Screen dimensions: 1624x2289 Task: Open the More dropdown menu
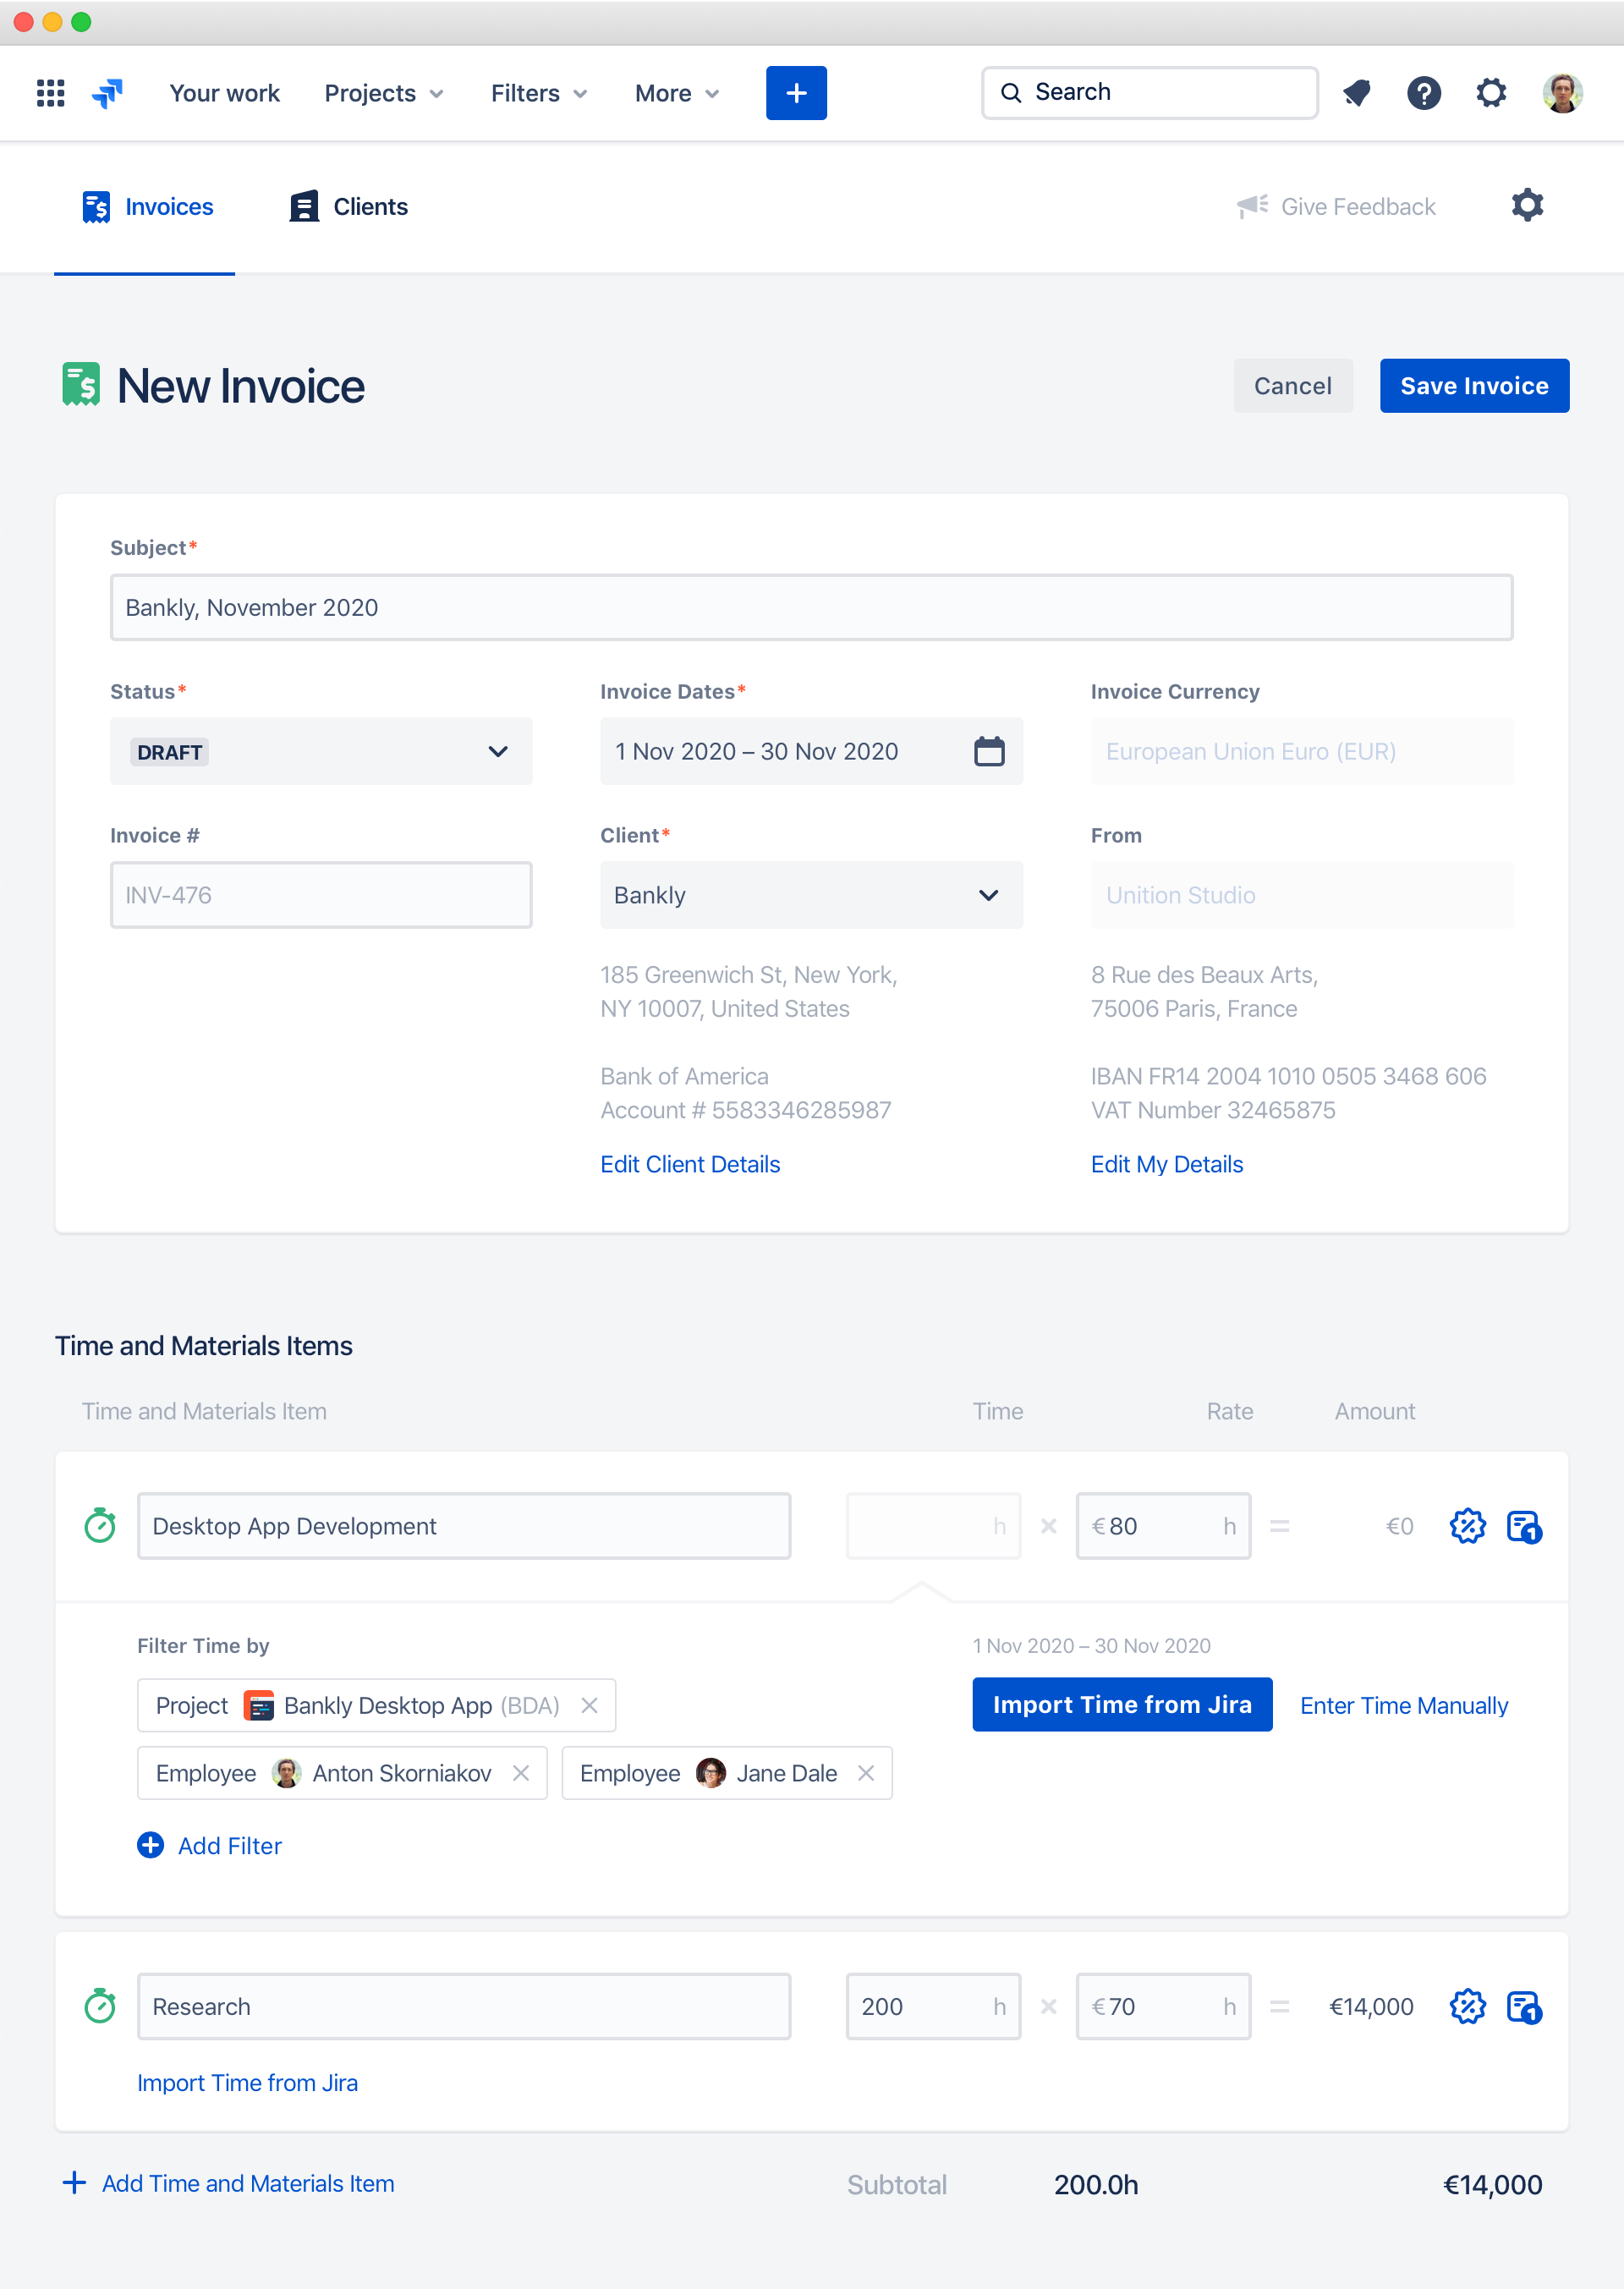point(677,93)
